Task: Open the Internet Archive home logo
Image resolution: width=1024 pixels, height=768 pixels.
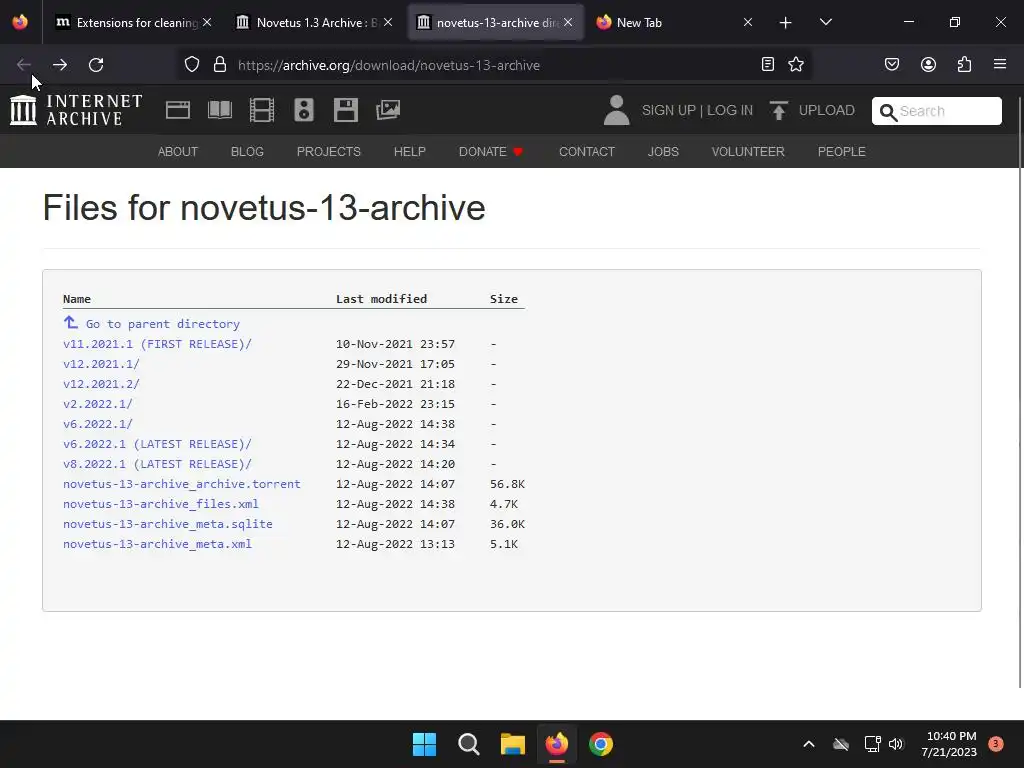Action: coord(76,110)
